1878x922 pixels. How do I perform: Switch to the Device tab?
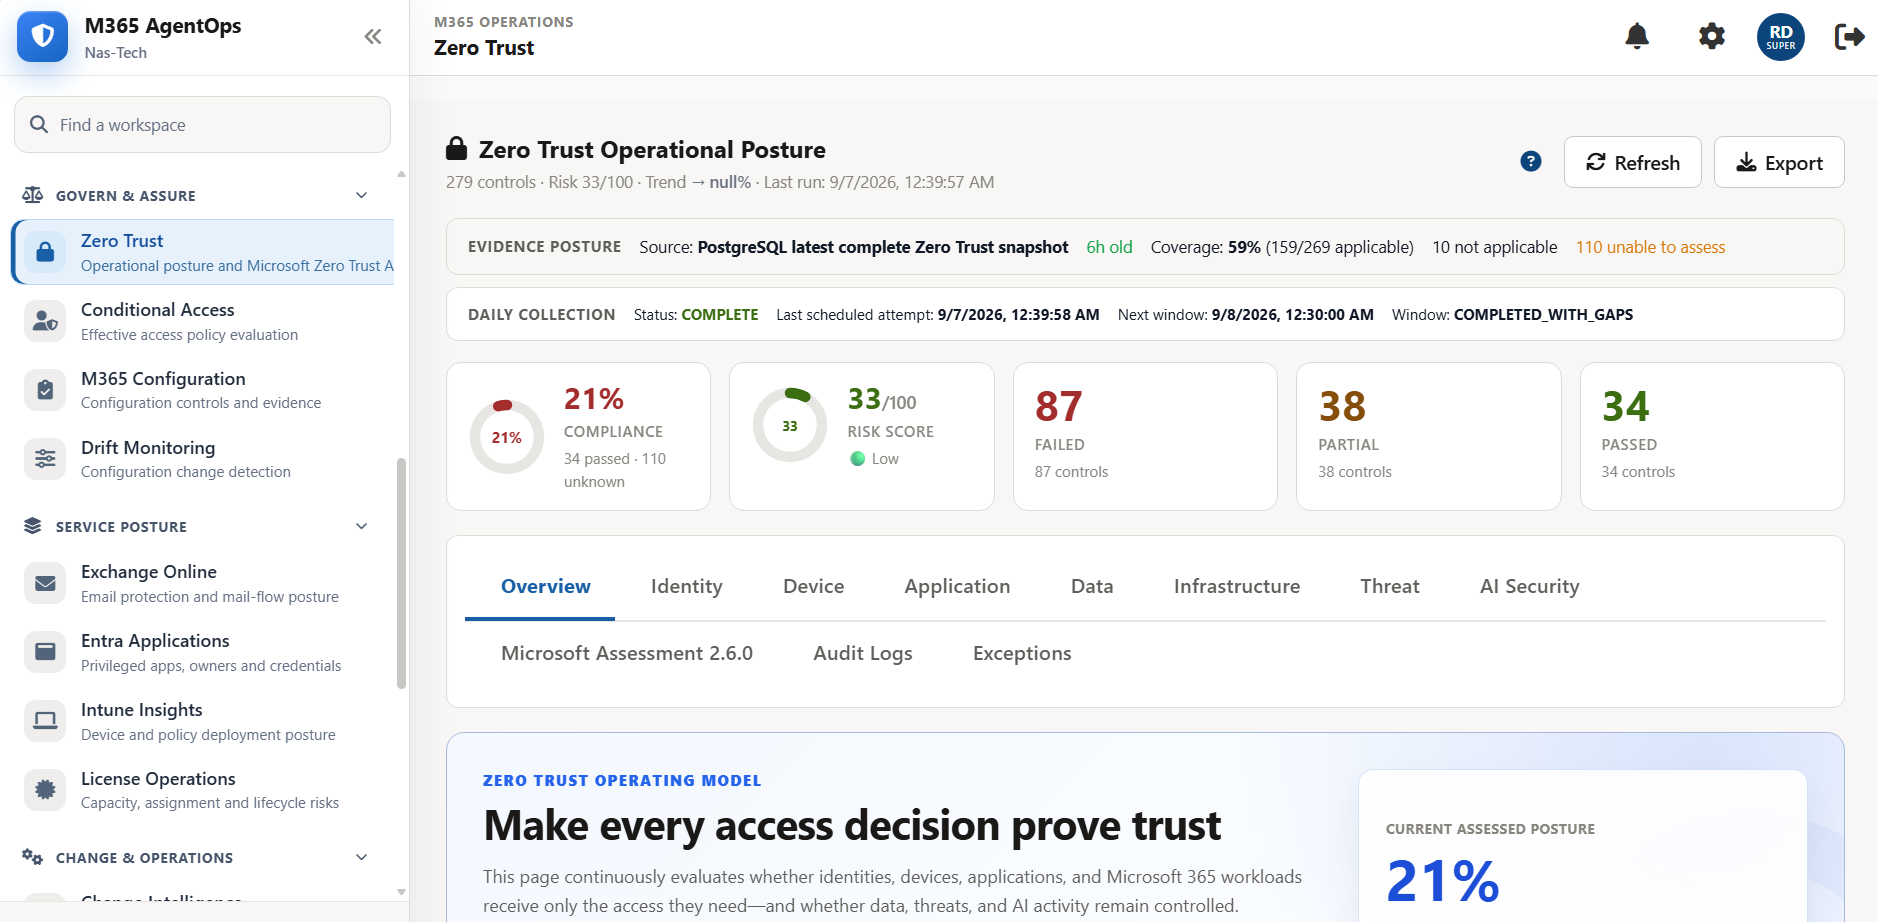pos(813,586)
